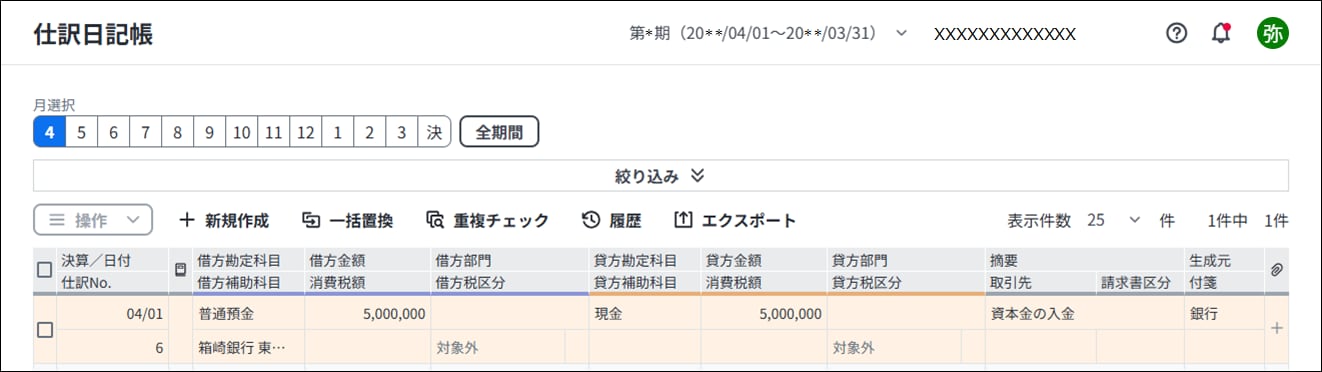Open the 操作 dropdown menu
This screenshot has width=1322, height=372.
point(93,220)
